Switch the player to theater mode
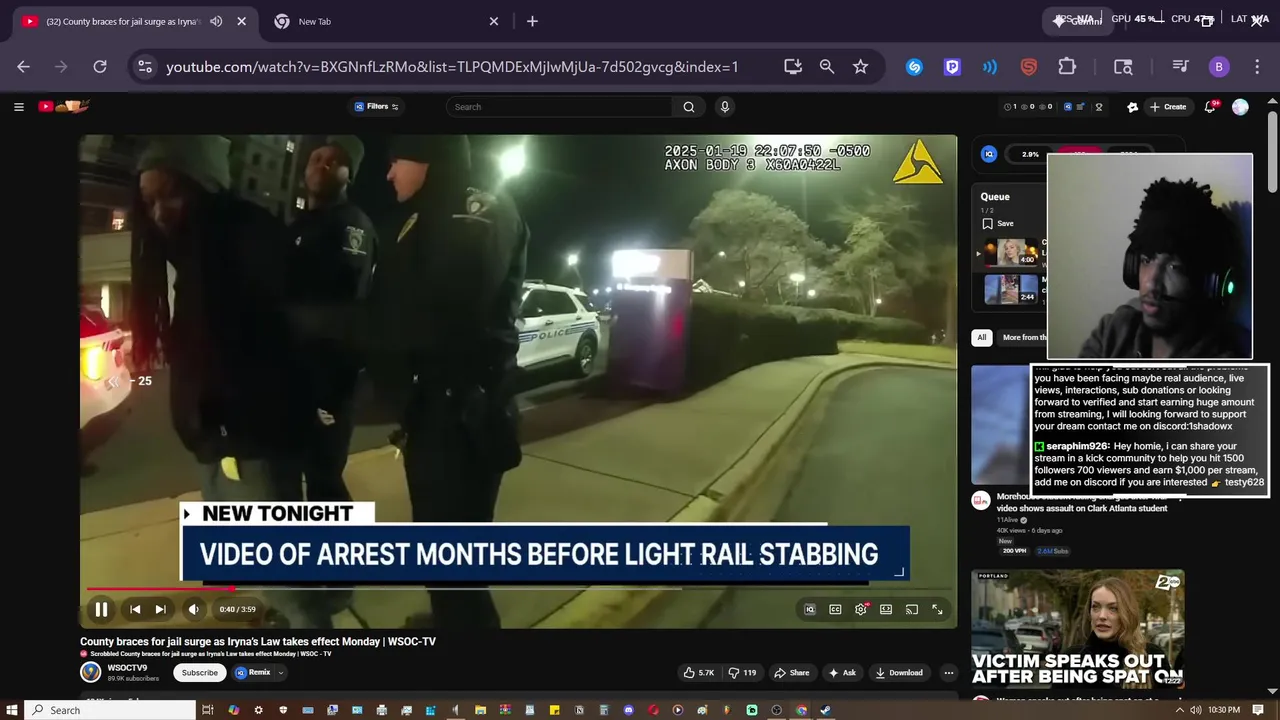Viewport: 1280px width, 720px height. coord(886,609)
